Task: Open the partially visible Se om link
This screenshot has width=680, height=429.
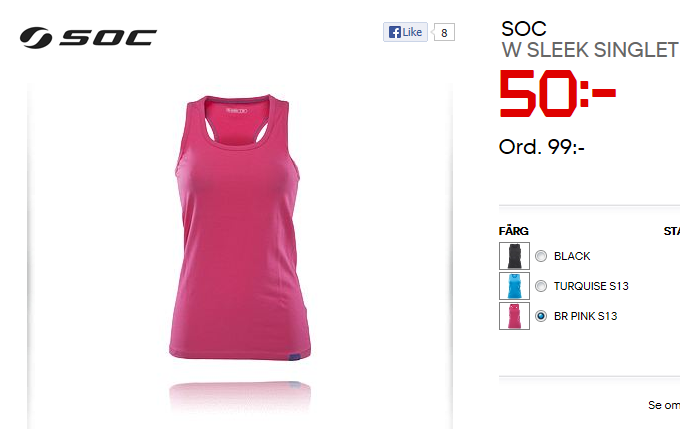Action: [x=664, y=405]
